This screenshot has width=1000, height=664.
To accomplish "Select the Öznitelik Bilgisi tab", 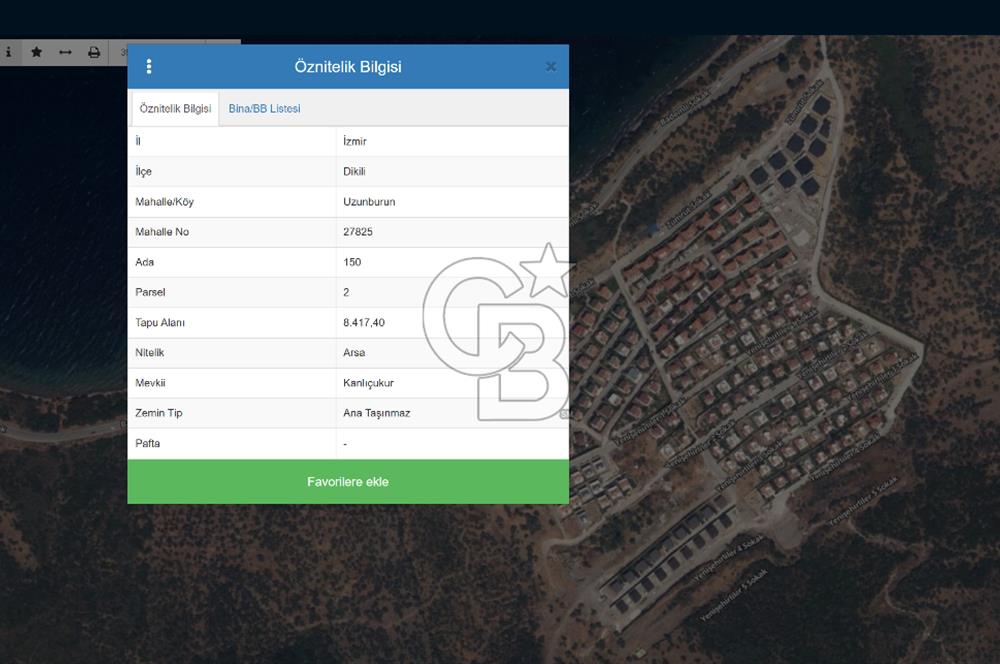I will coord(175,108).
